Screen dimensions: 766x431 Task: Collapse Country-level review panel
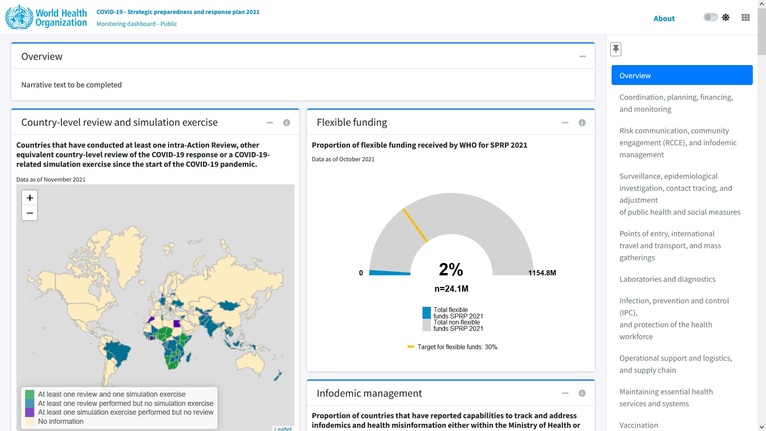click(269, 123)
